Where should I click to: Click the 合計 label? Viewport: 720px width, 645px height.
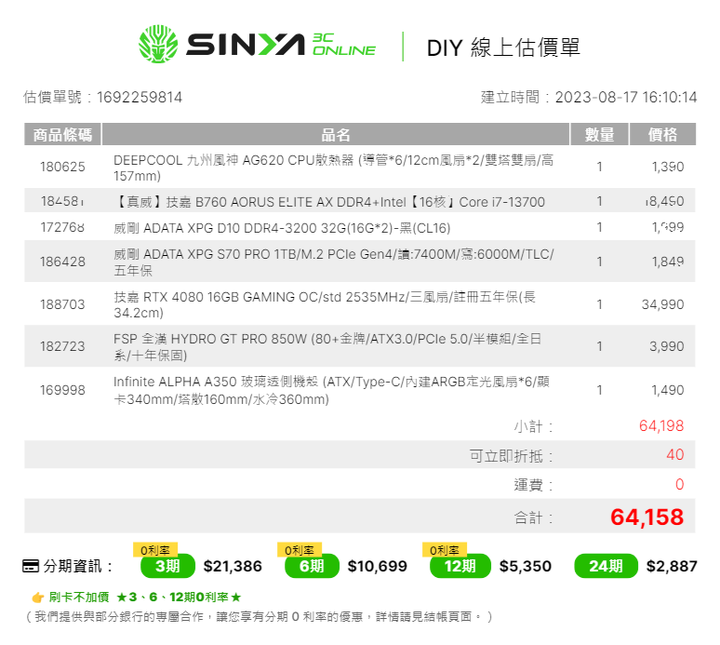tap(533, 518)
